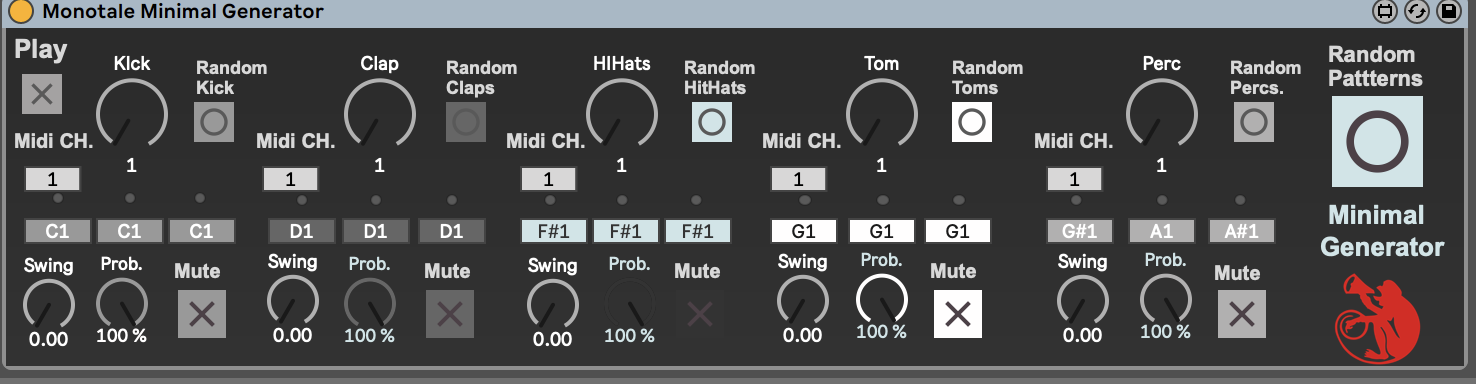
Task: Trigger the Random HitHats circle button
Action: pos(712,122)
